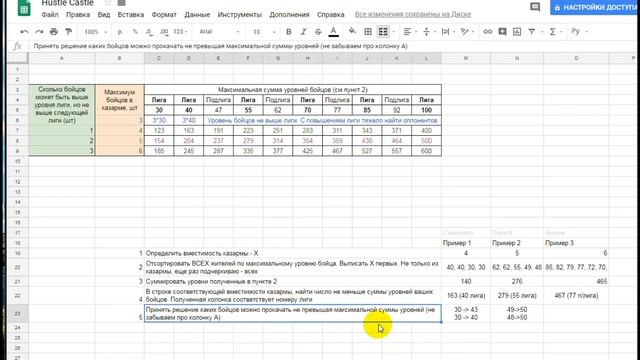Select 'Суммировать уровни полученные в пункте 2'

[x=293, y=282]
